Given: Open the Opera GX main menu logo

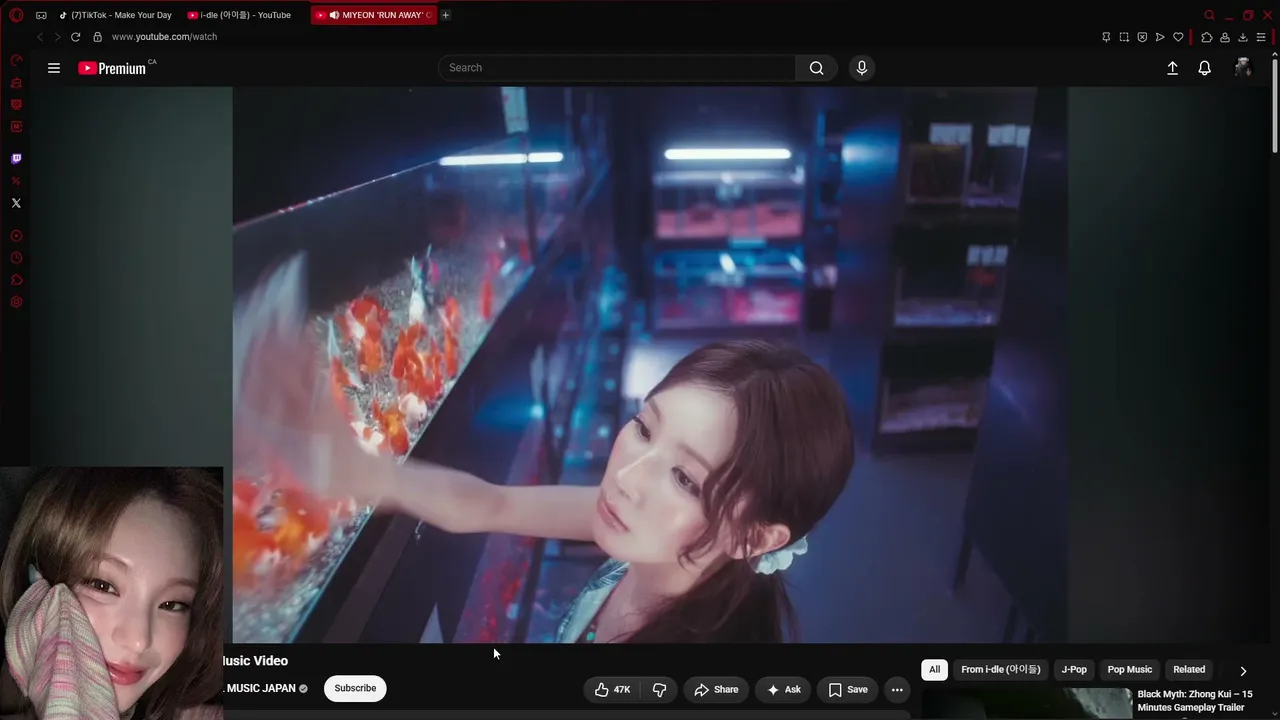Looking at the screenshot, I should [x=16, y=15].
